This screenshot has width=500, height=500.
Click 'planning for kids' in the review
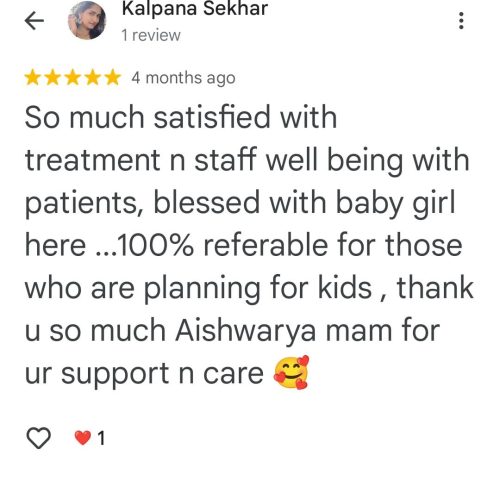click(258, 289)
